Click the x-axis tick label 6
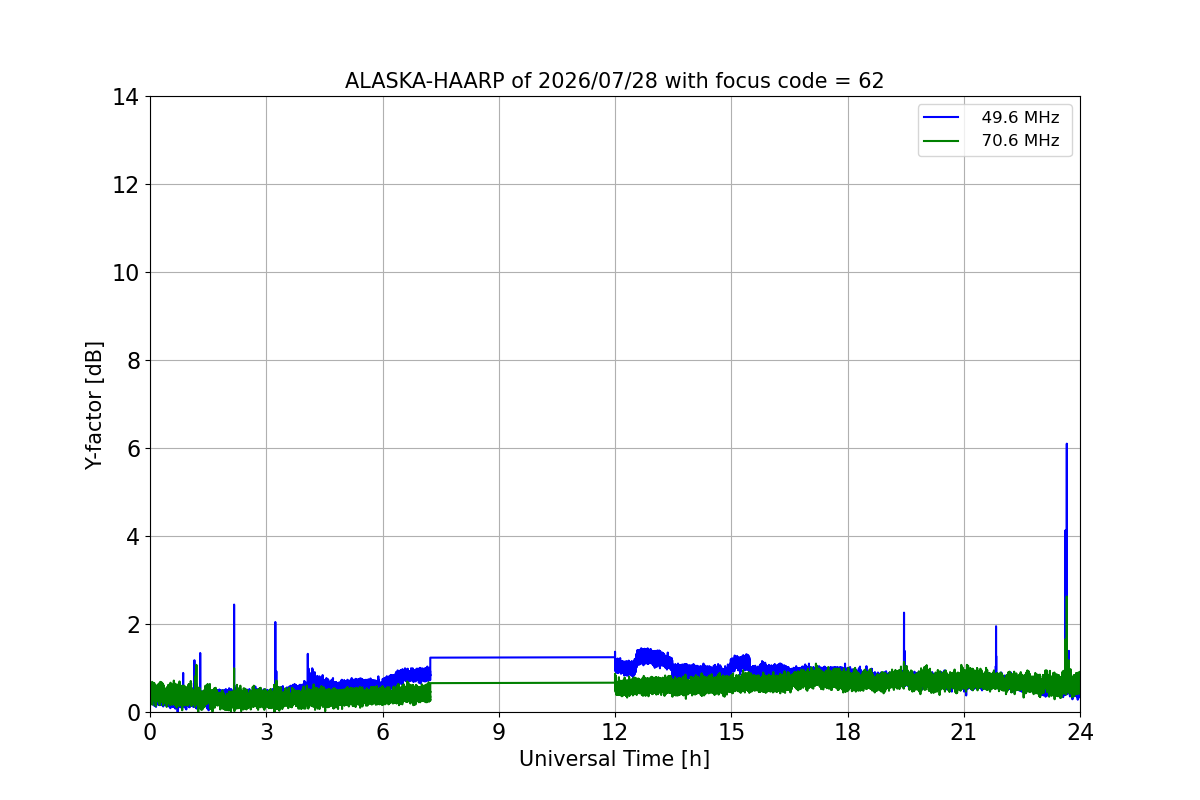The image size is (1200, 800). 383,732
